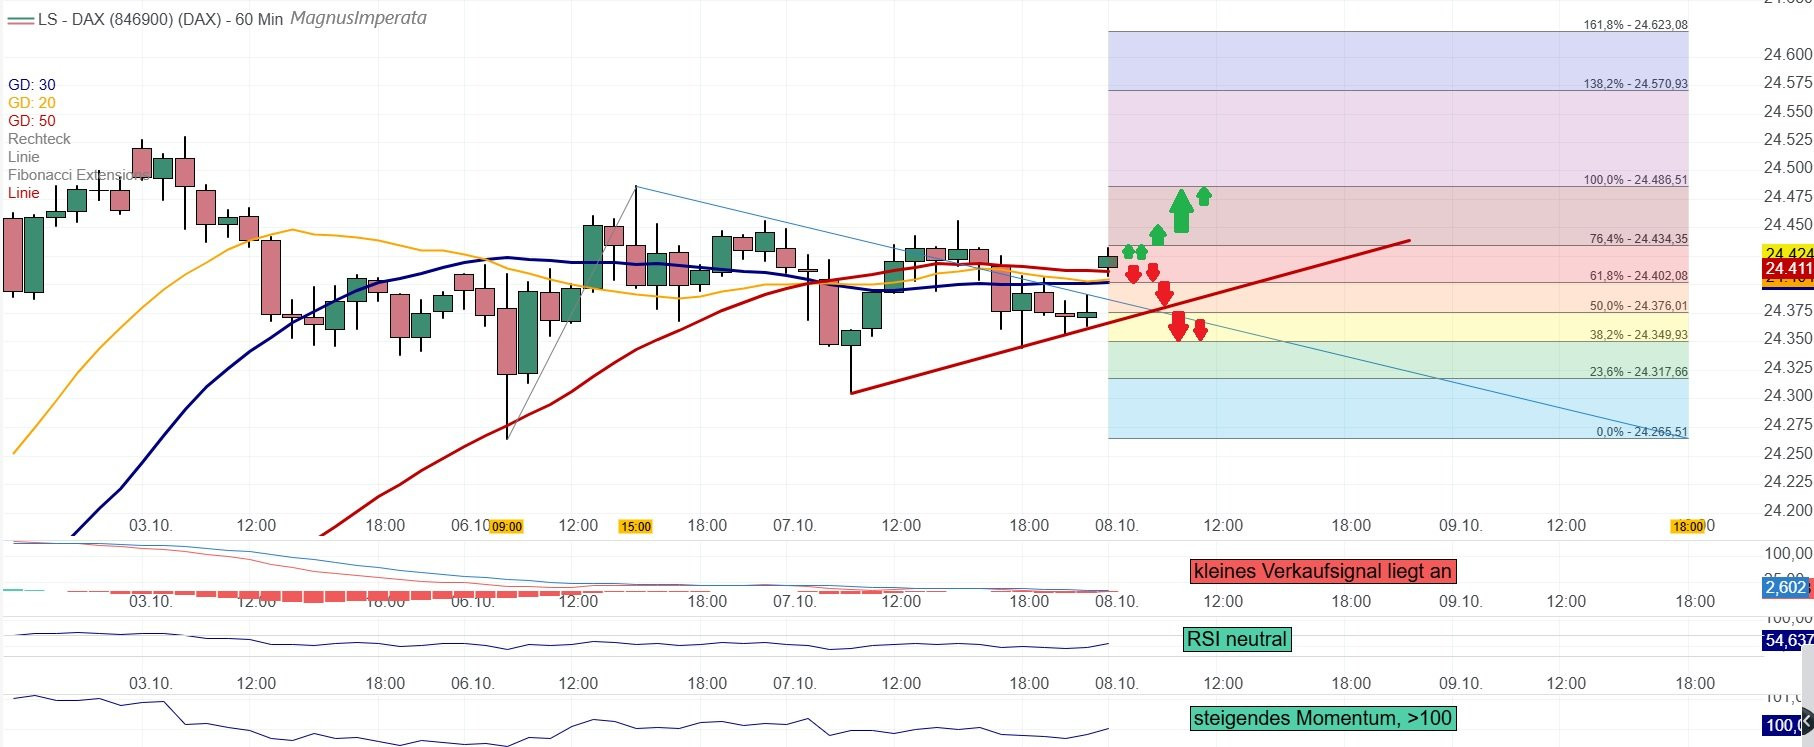
Task: Click the red Linie legend entry
Action: click(x=24, y=193)
